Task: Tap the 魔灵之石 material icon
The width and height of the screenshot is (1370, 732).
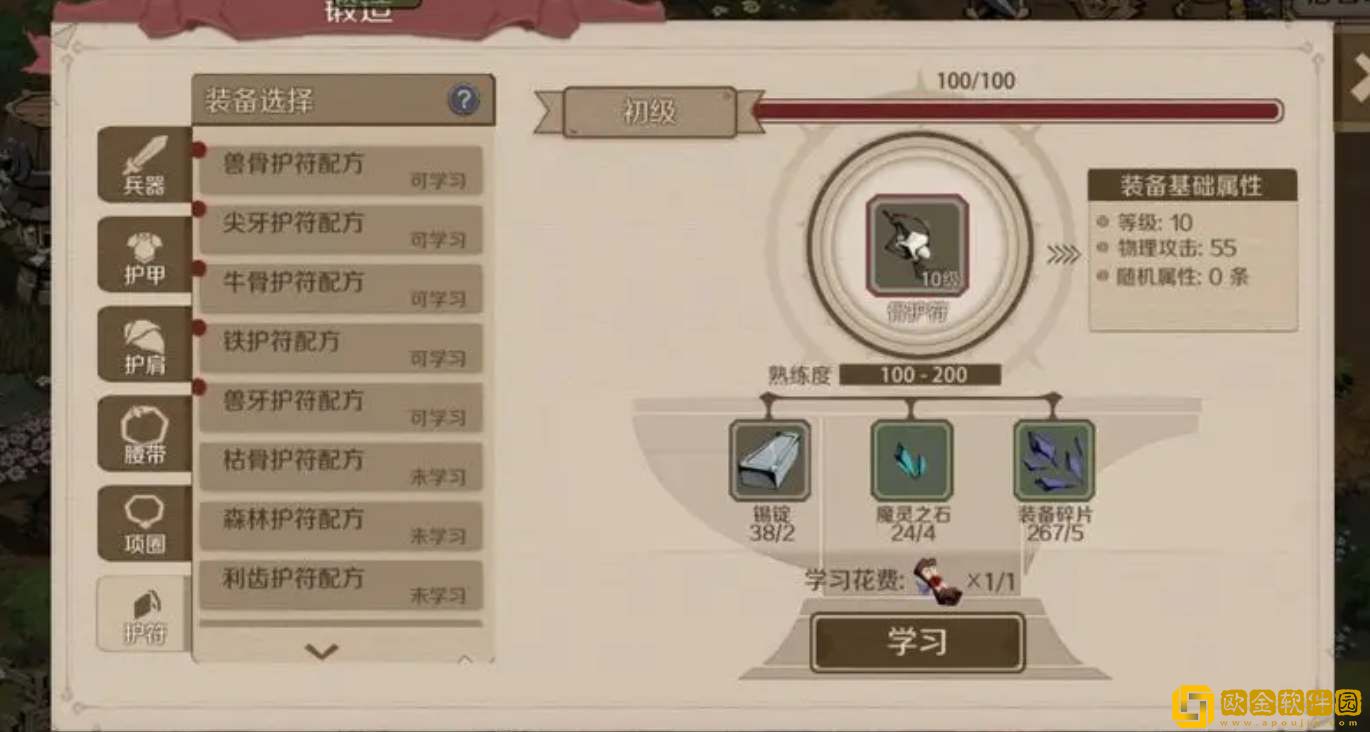Action: click(x=911, y=460)
